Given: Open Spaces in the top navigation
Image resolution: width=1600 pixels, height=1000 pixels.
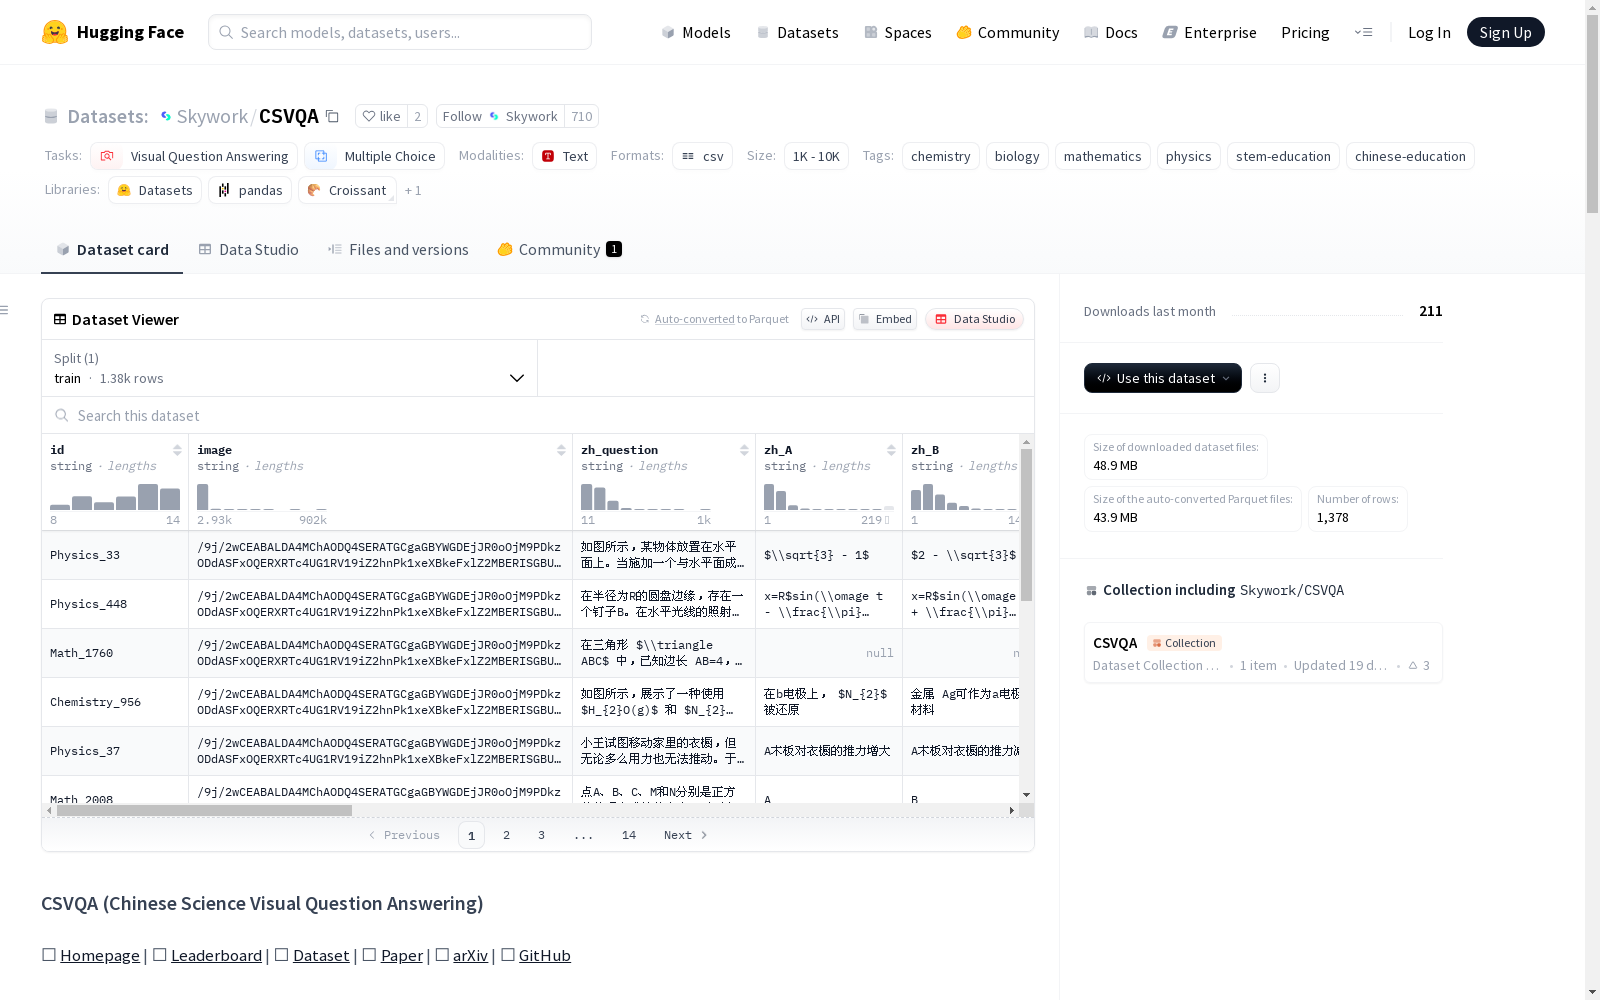Looking at the screenshot, I should tap(898, 32).
